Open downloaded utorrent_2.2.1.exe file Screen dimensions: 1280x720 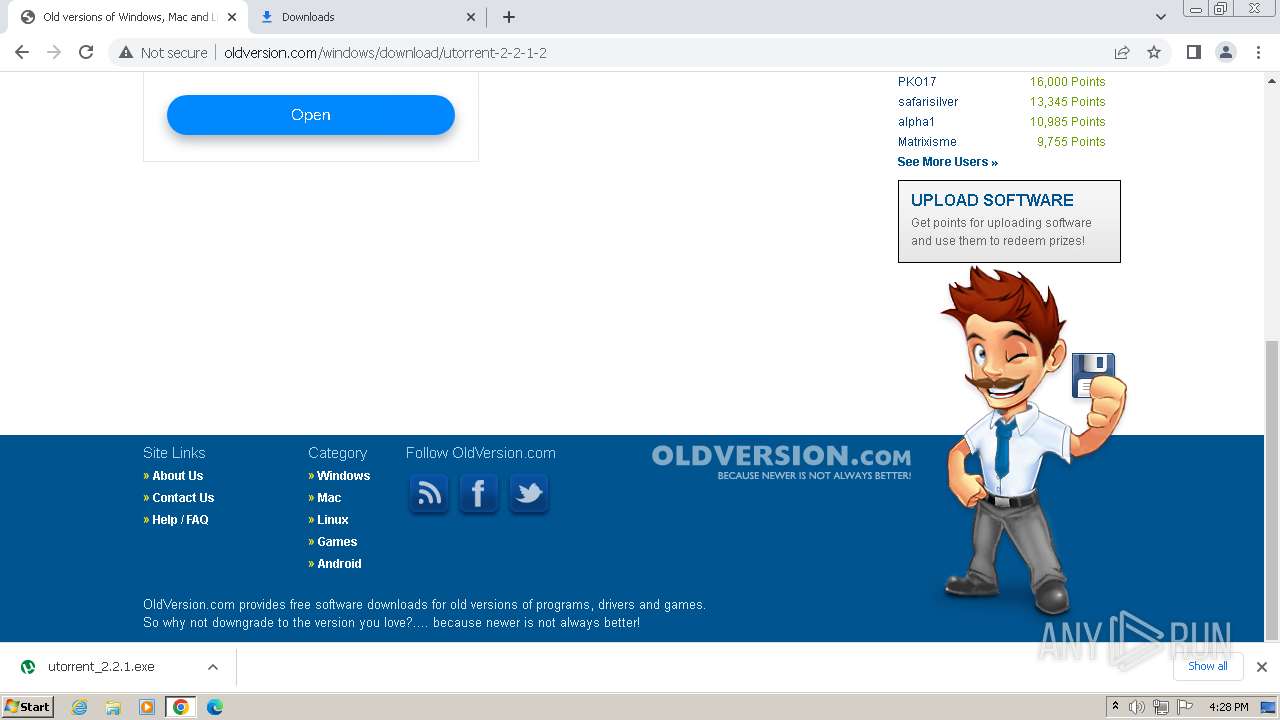[x=100, y=667]
